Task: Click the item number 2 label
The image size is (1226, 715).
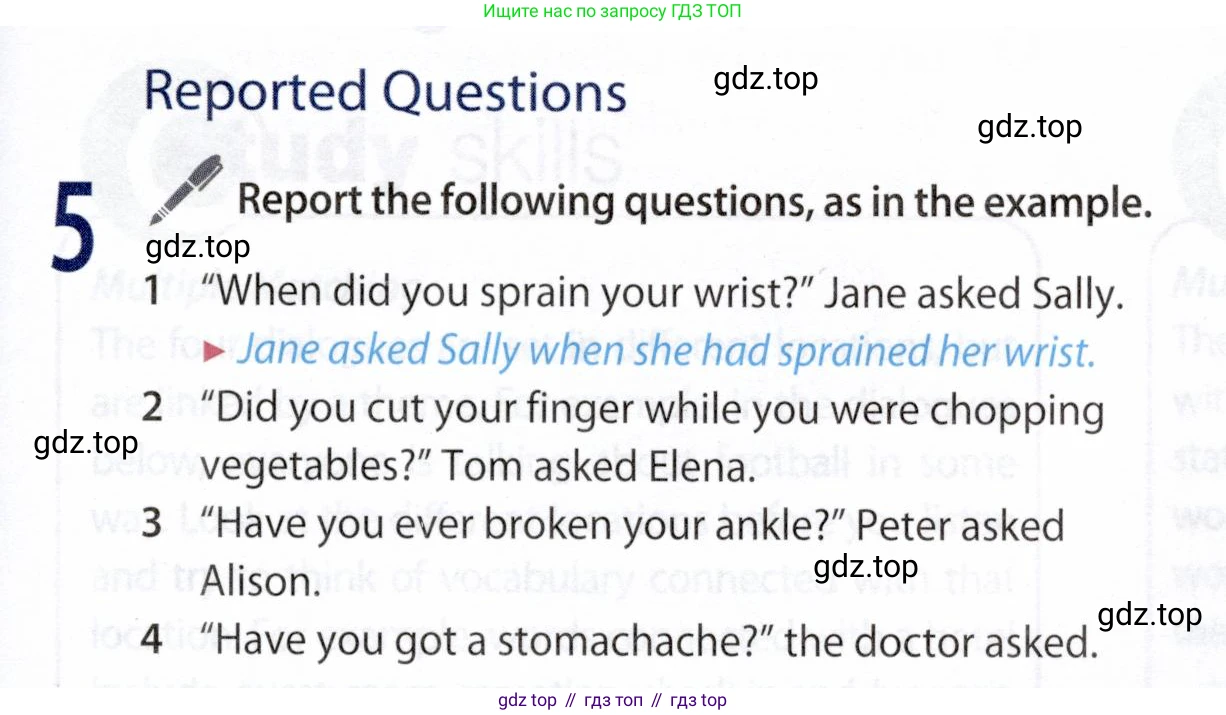Action: [152, 409]
